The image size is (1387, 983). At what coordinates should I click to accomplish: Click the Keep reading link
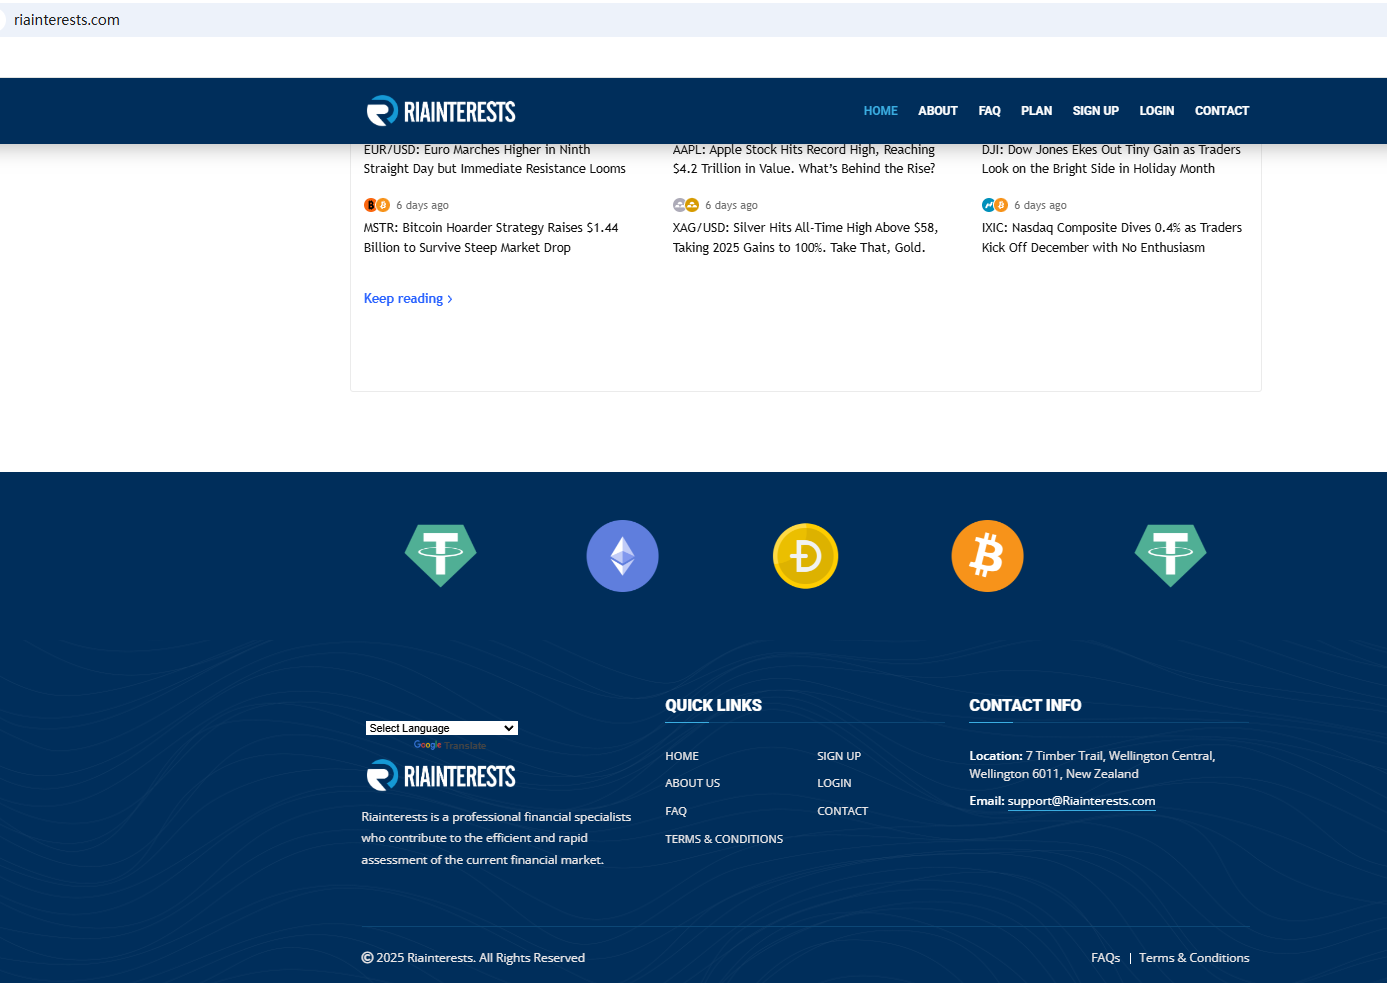coord(408,299)
